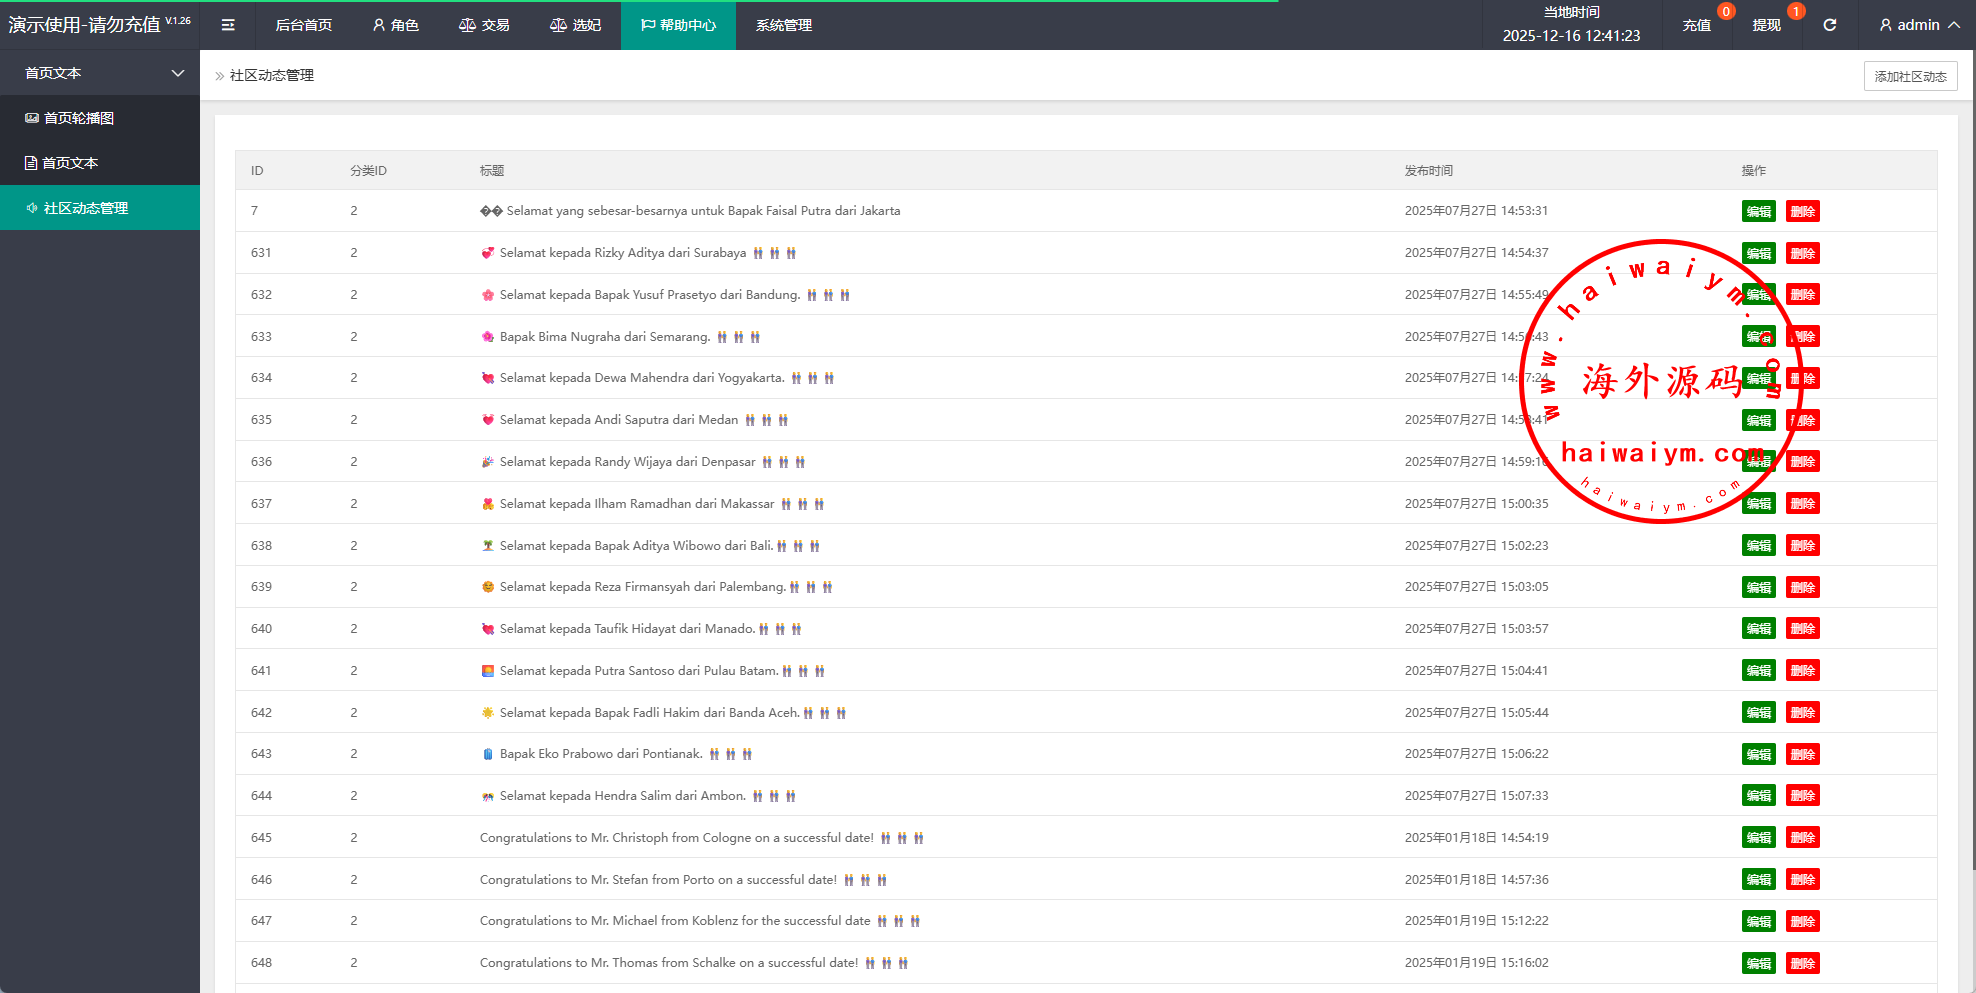The image size is (1976, 993).
Task: Open 提现 notifications with badge
Action: tap(1766, 25)
